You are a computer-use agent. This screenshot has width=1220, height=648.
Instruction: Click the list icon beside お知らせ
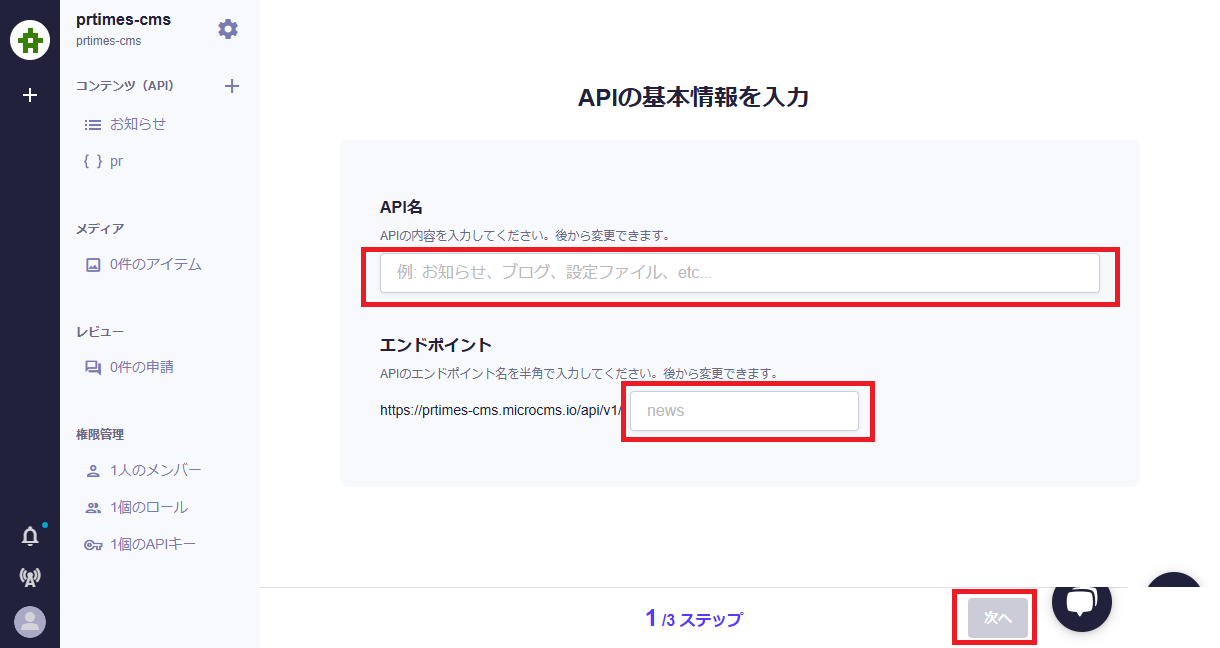pos(93,125)
